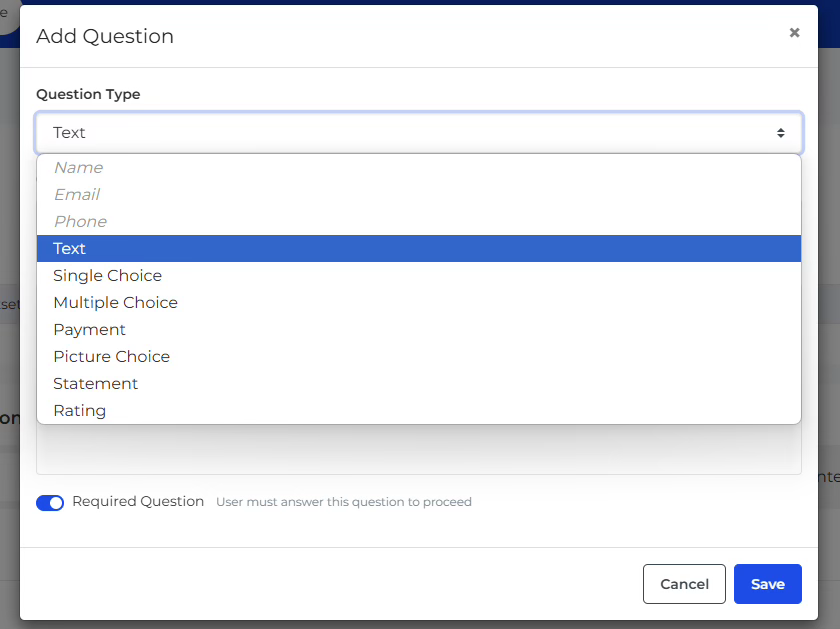Viewport: 840px width, 629px height.
Task: Click the Required Question label text
Action: [138, 501]
